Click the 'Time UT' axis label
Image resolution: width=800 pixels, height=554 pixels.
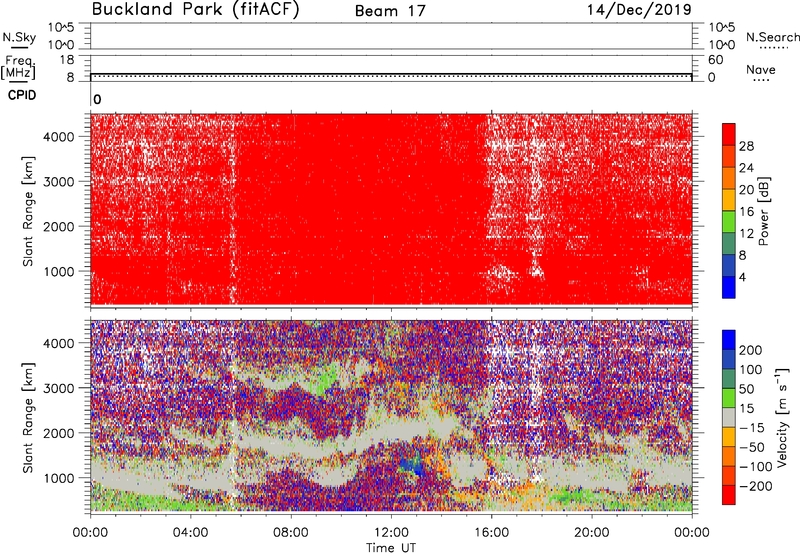click(391, 548)
